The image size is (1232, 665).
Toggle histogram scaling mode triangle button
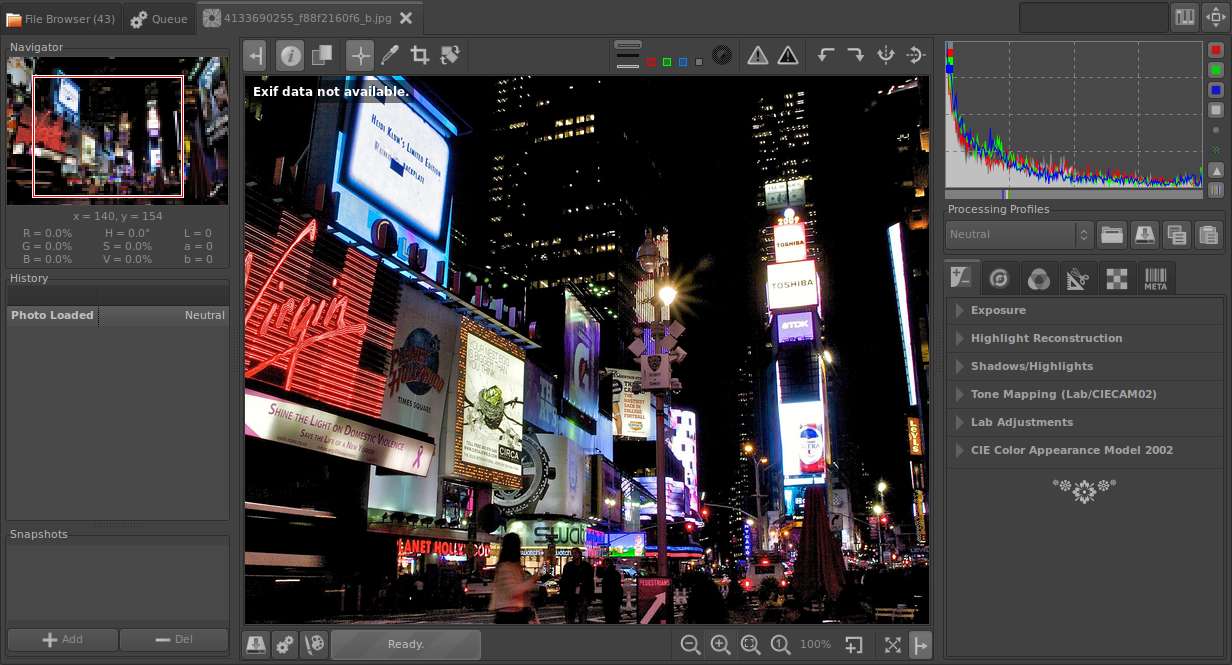click(x=1216, y=170)
